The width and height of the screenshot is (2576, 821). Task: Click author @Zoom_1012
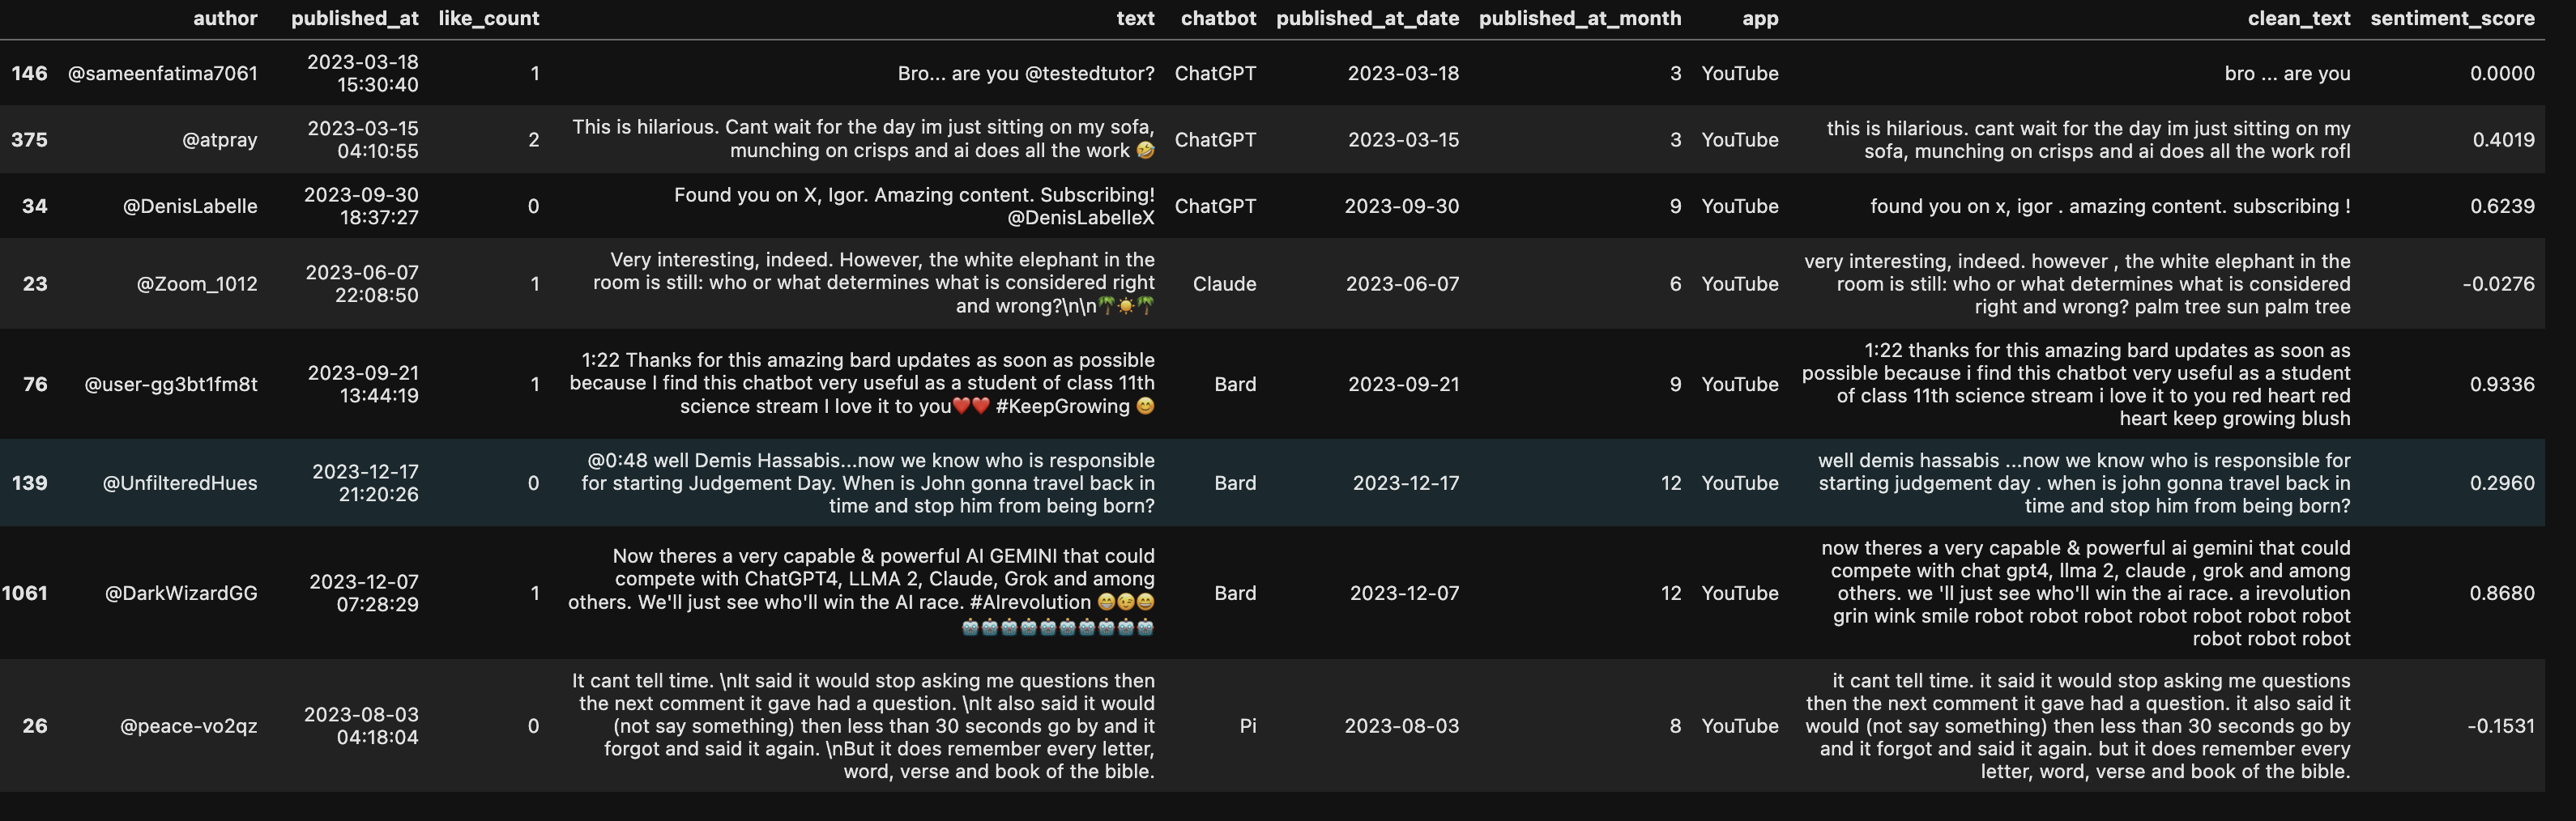pyautogui.click(x=197, y=284)
